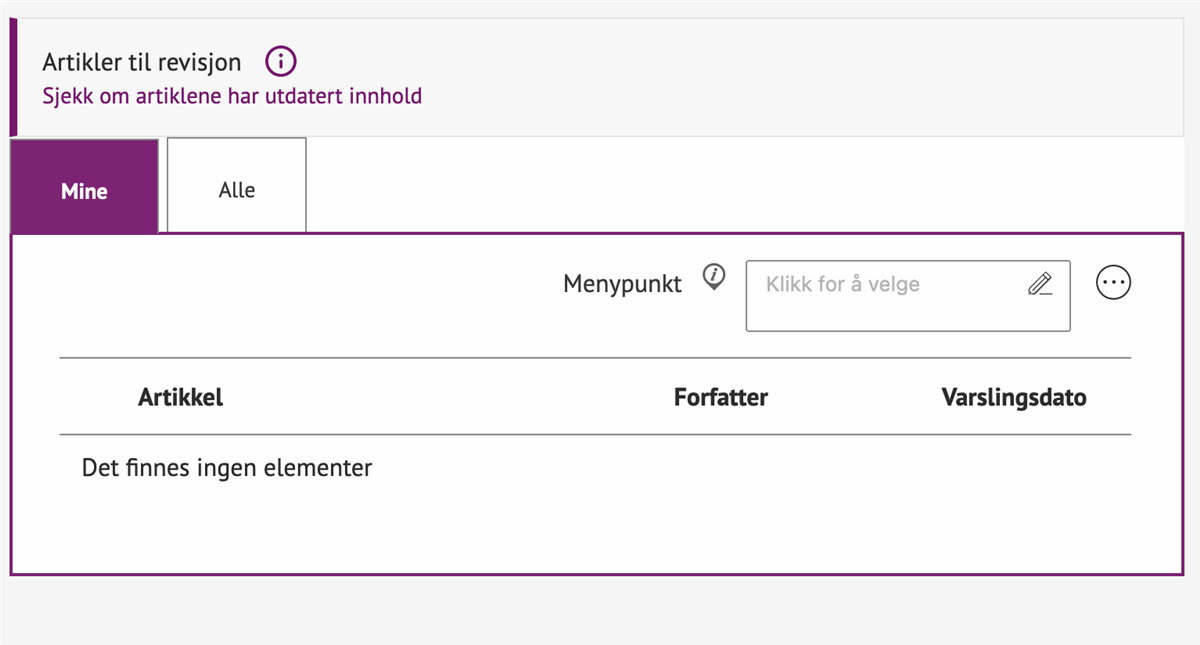Sort by the Forfatter column header
Image resolution: width=1200 pixels, height=645 pixels.
[721, 397]
